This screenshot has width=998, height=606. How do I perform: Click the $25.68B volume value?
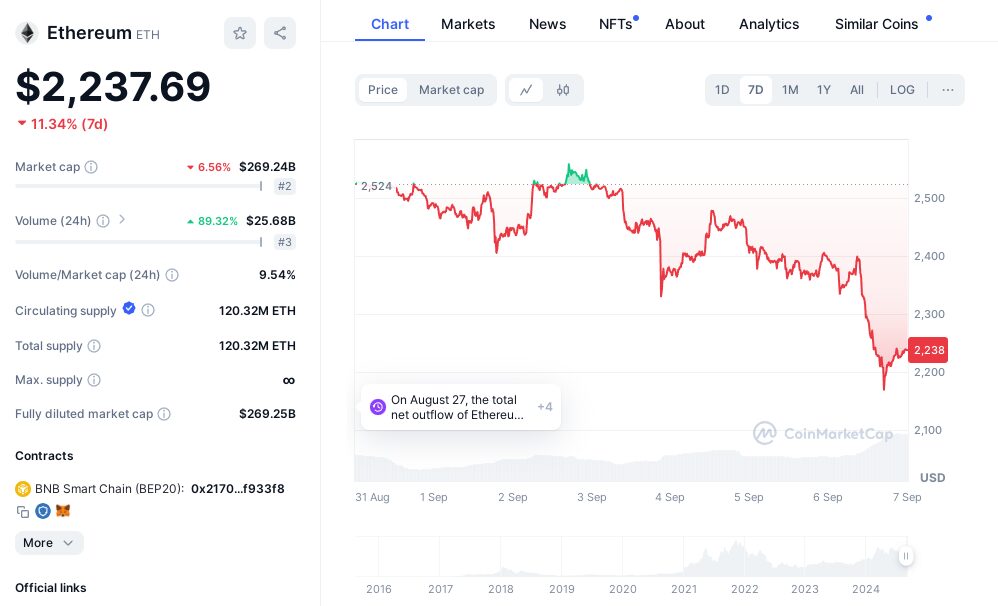pos(271,221)
